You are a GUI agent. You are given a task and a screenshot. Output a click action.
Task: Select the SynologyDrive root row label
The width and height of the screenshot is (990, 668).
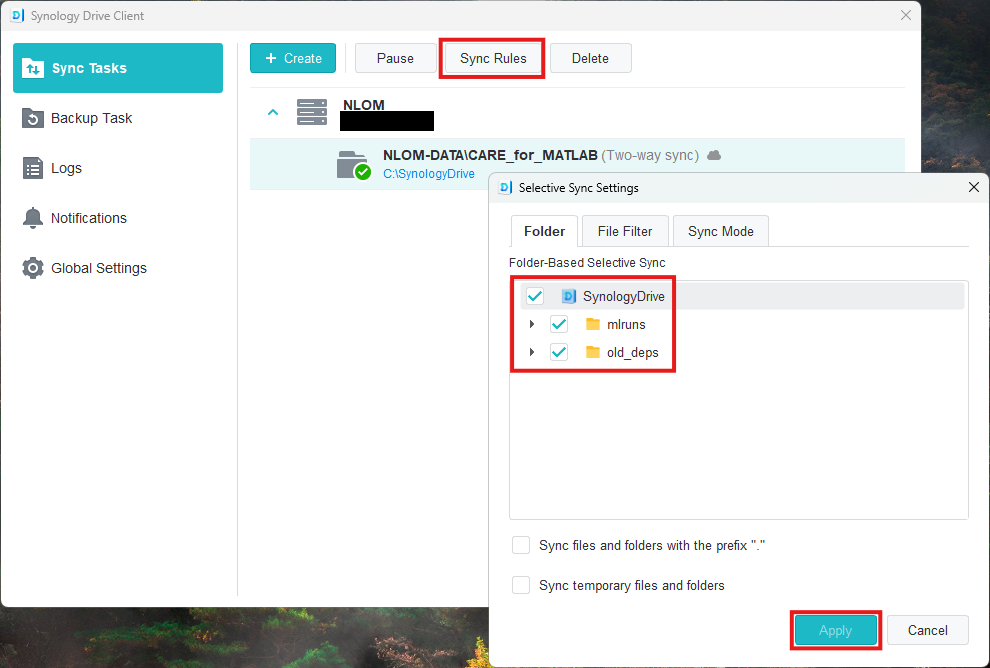(x=623, y=296)
